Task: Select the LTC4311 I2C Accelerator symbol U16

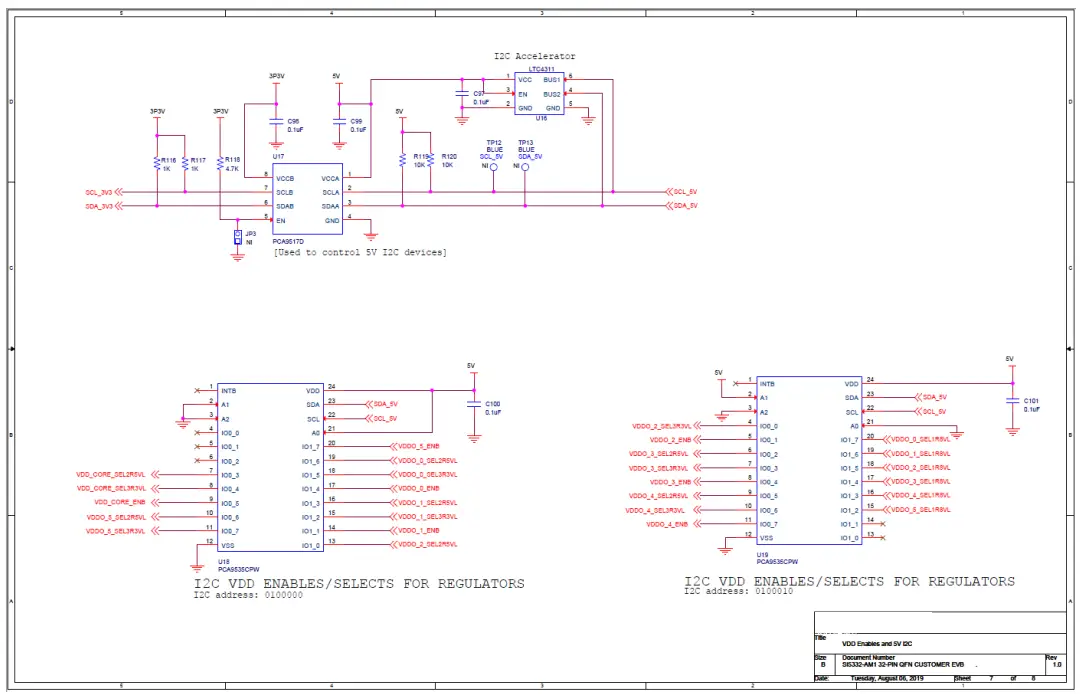Action: click(539, 95)
